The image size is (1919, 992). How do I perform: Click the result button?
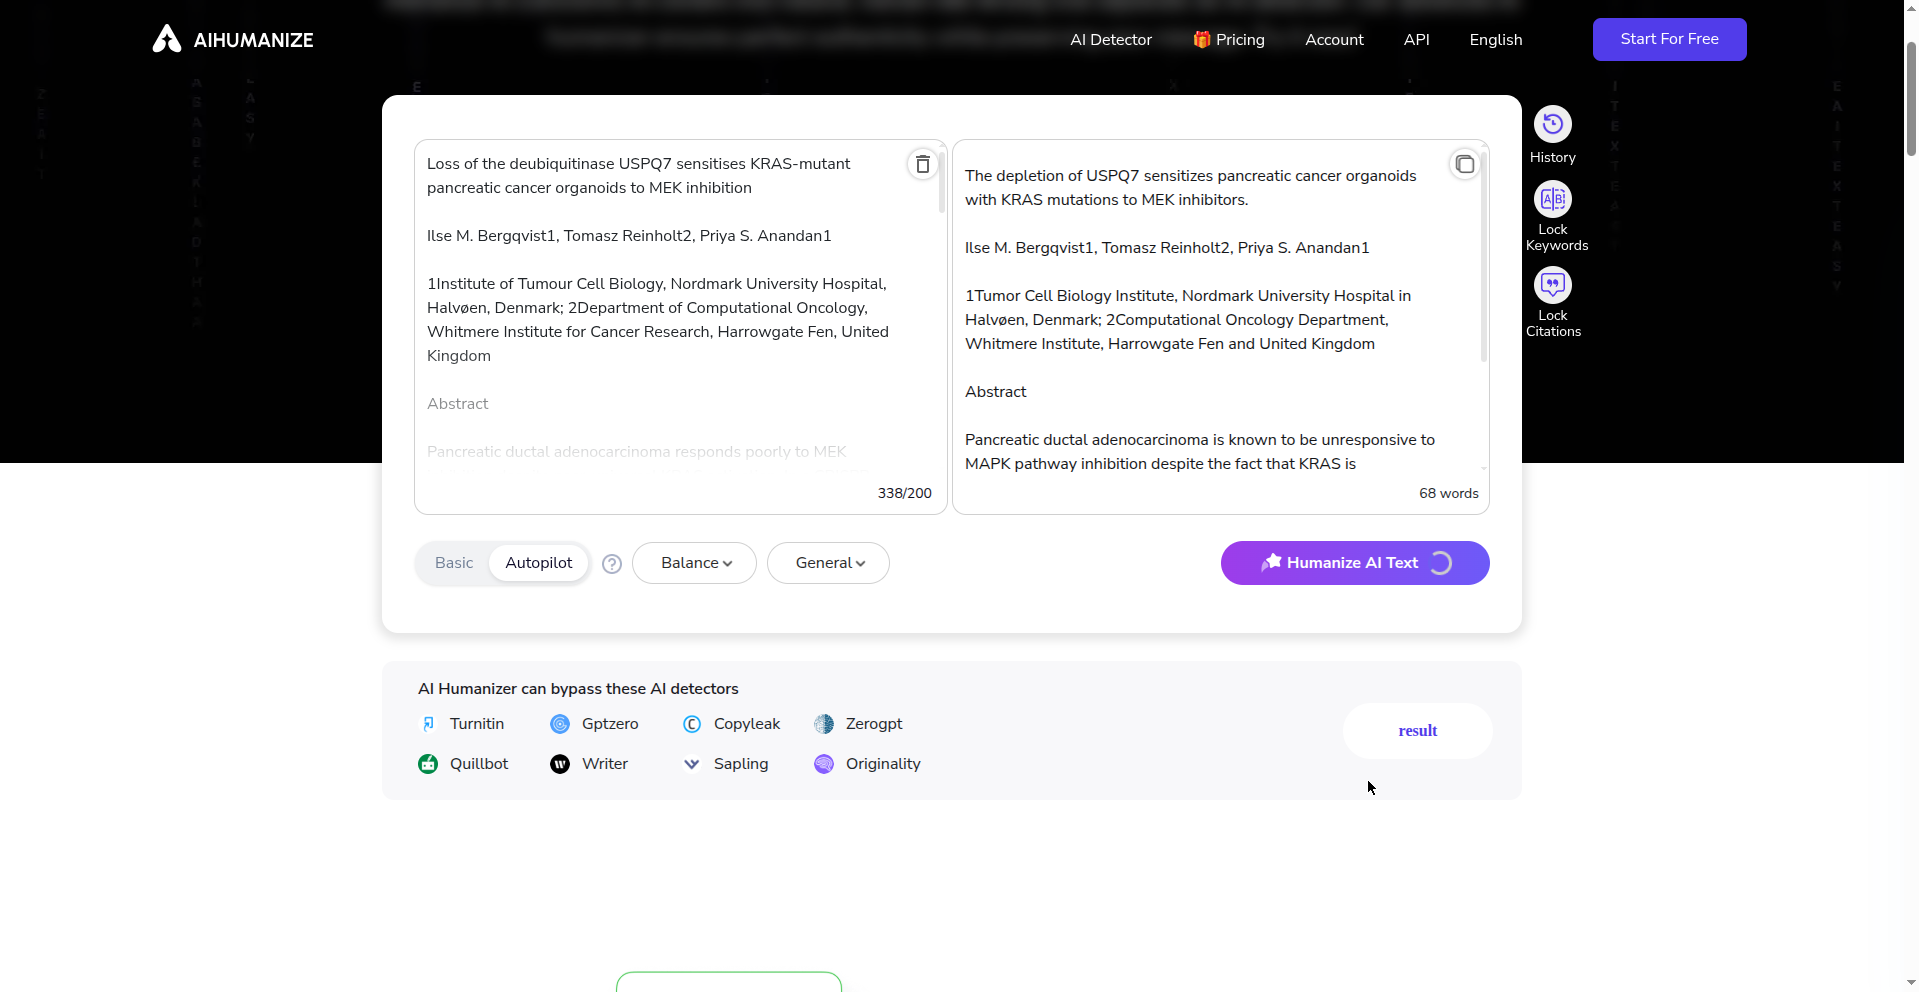coord(1417,731)
